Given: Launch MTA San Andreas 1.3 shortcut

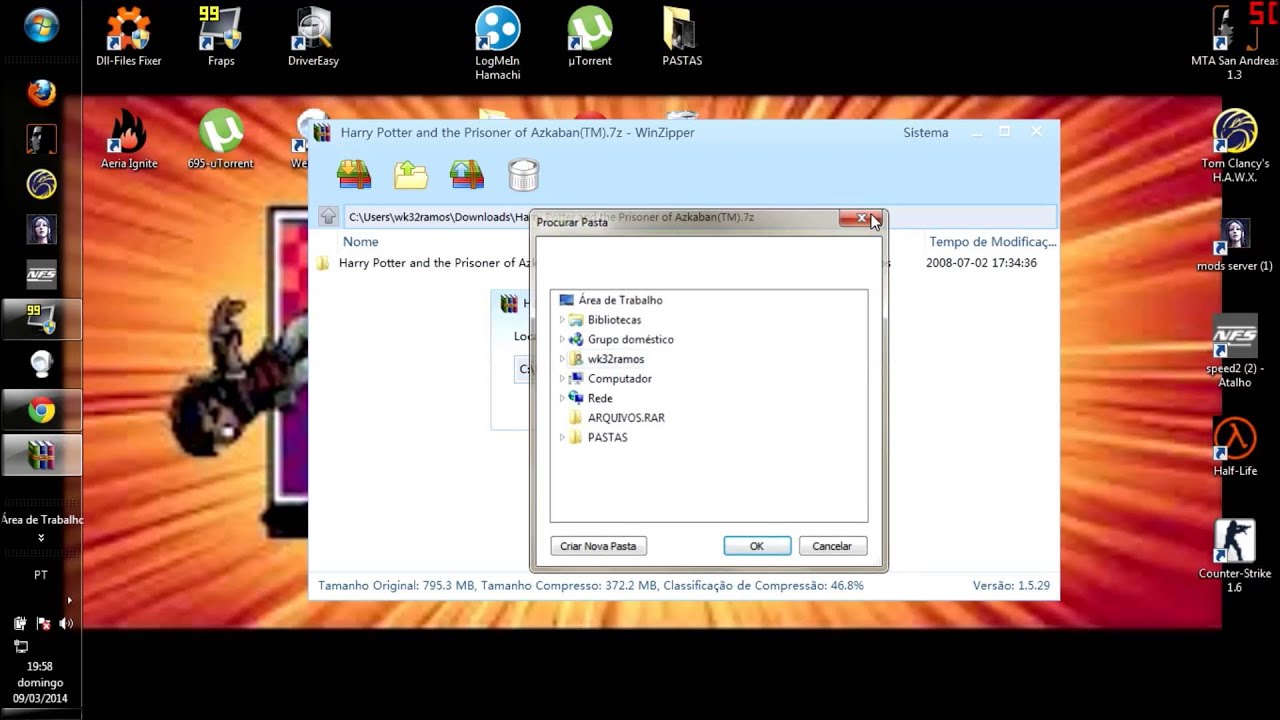Looking at the screenshot, I should point(1234,43).
